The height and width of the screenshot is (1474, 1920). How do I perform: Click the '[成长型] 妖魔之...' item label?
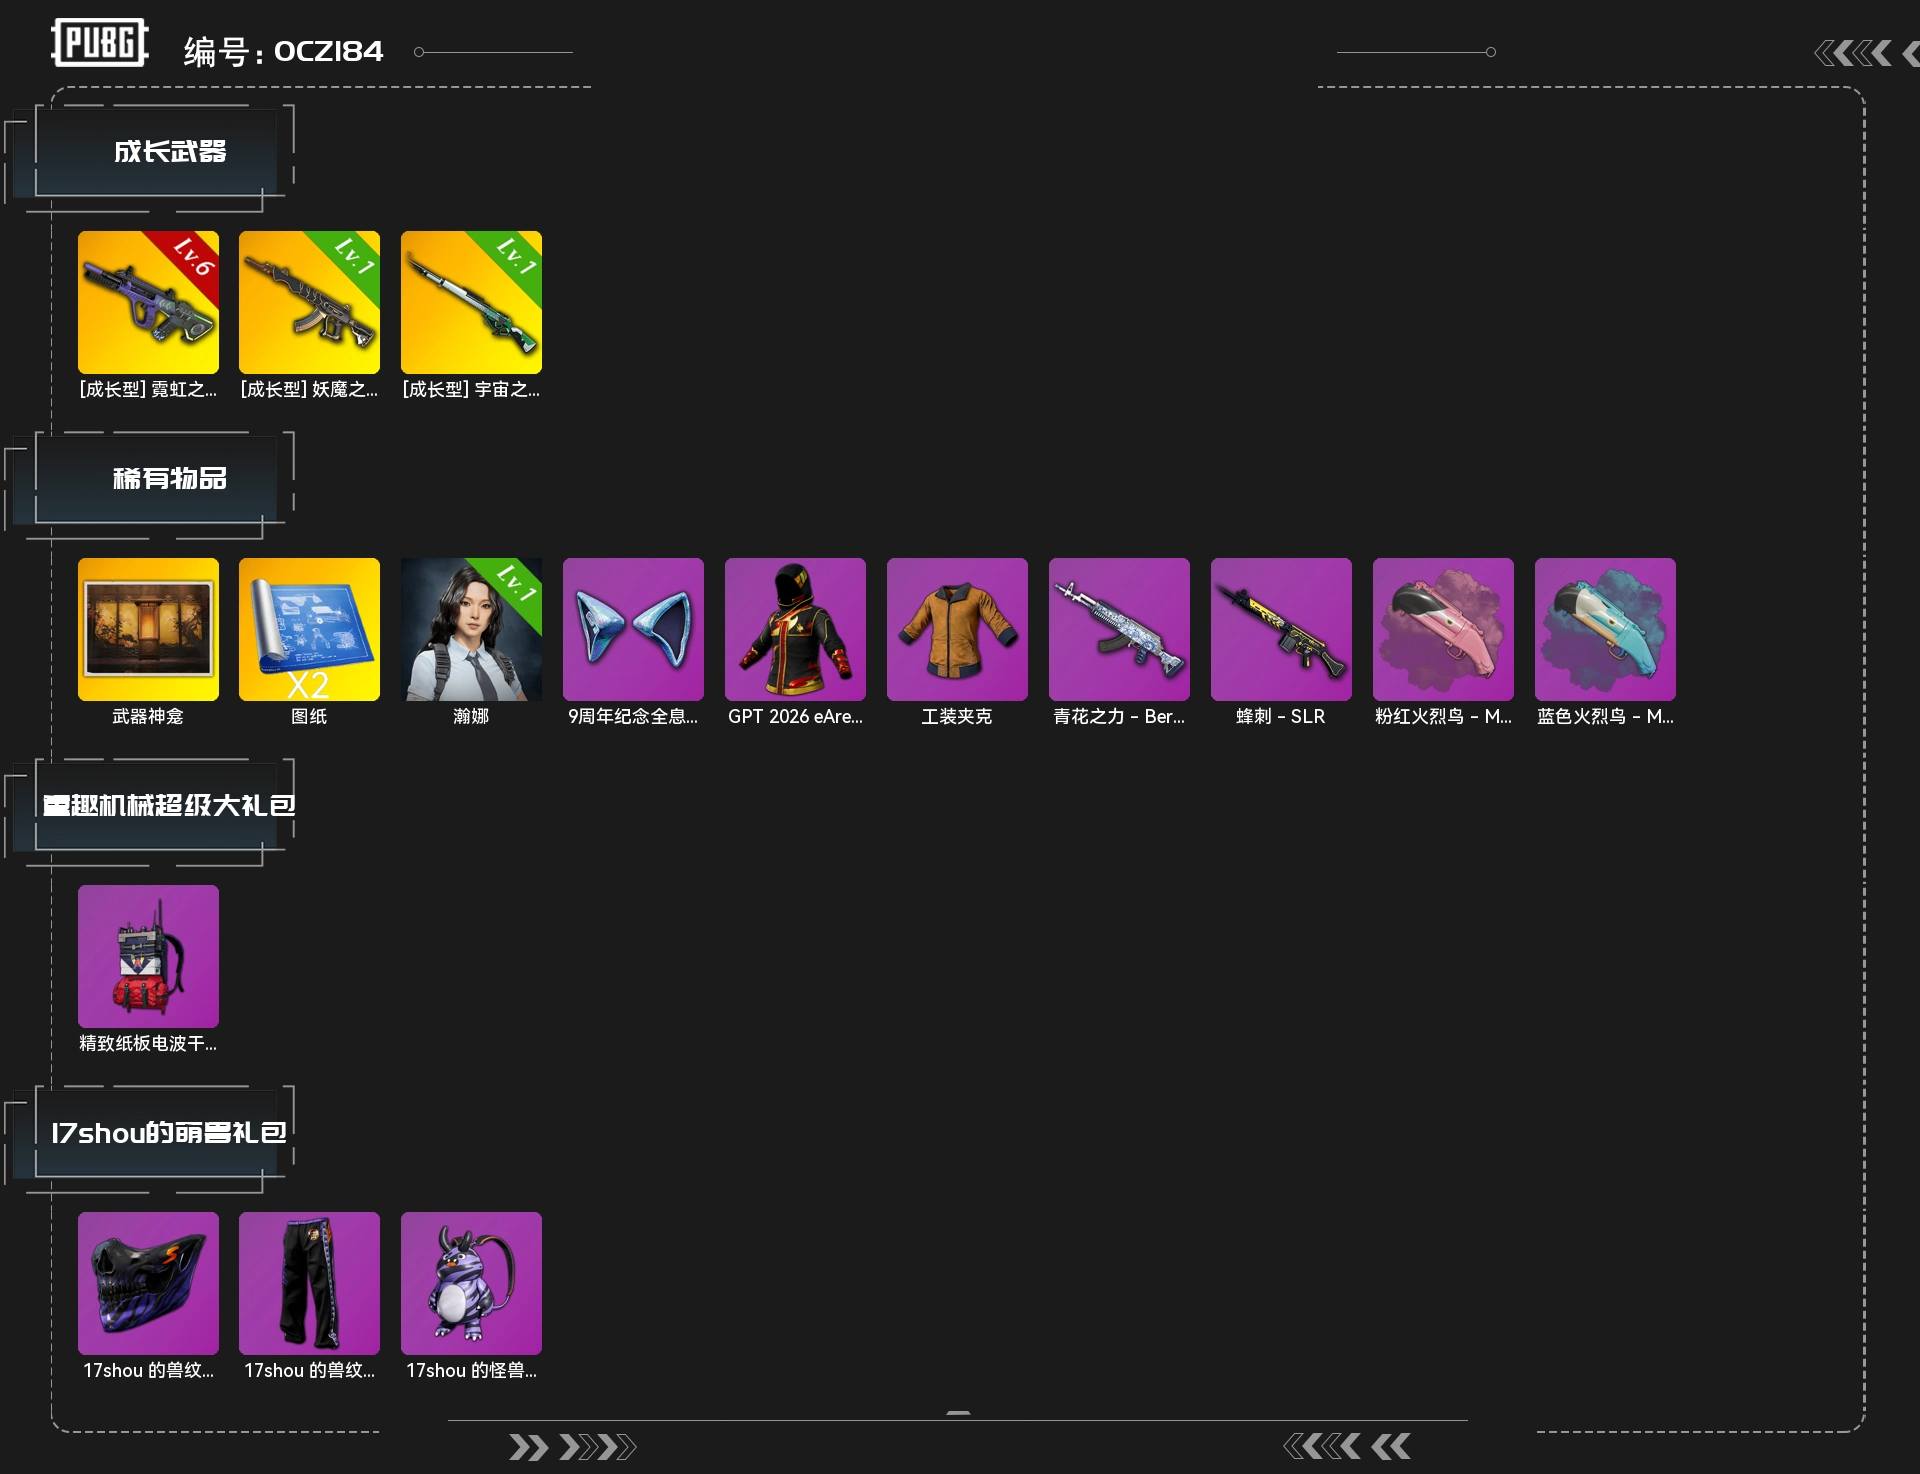click(309, 390)
